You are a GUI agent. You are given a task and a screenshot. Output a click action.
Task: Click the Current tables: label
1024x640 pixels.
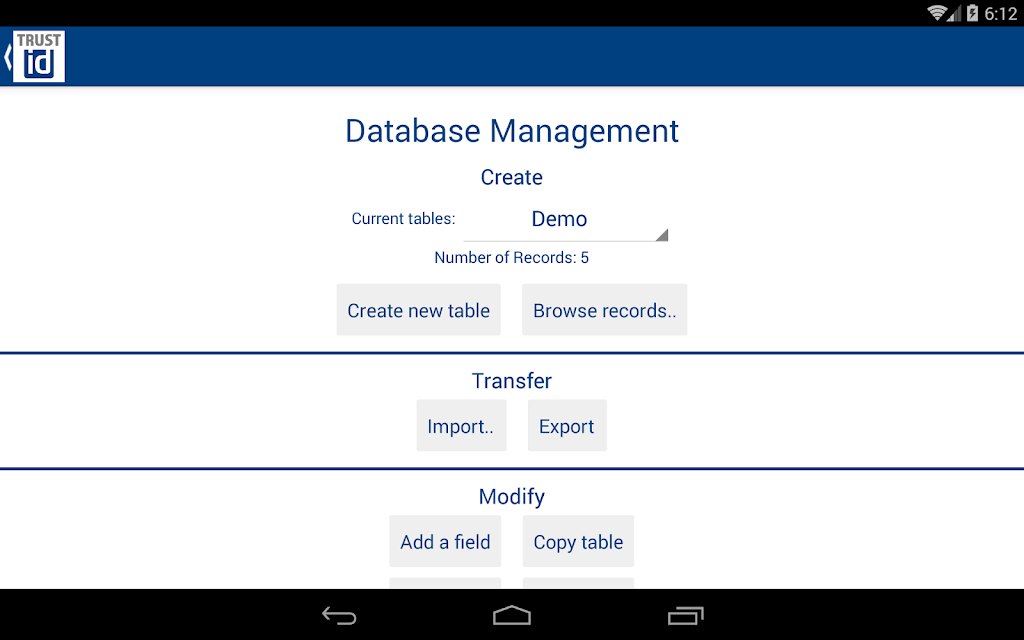(404, 219)
